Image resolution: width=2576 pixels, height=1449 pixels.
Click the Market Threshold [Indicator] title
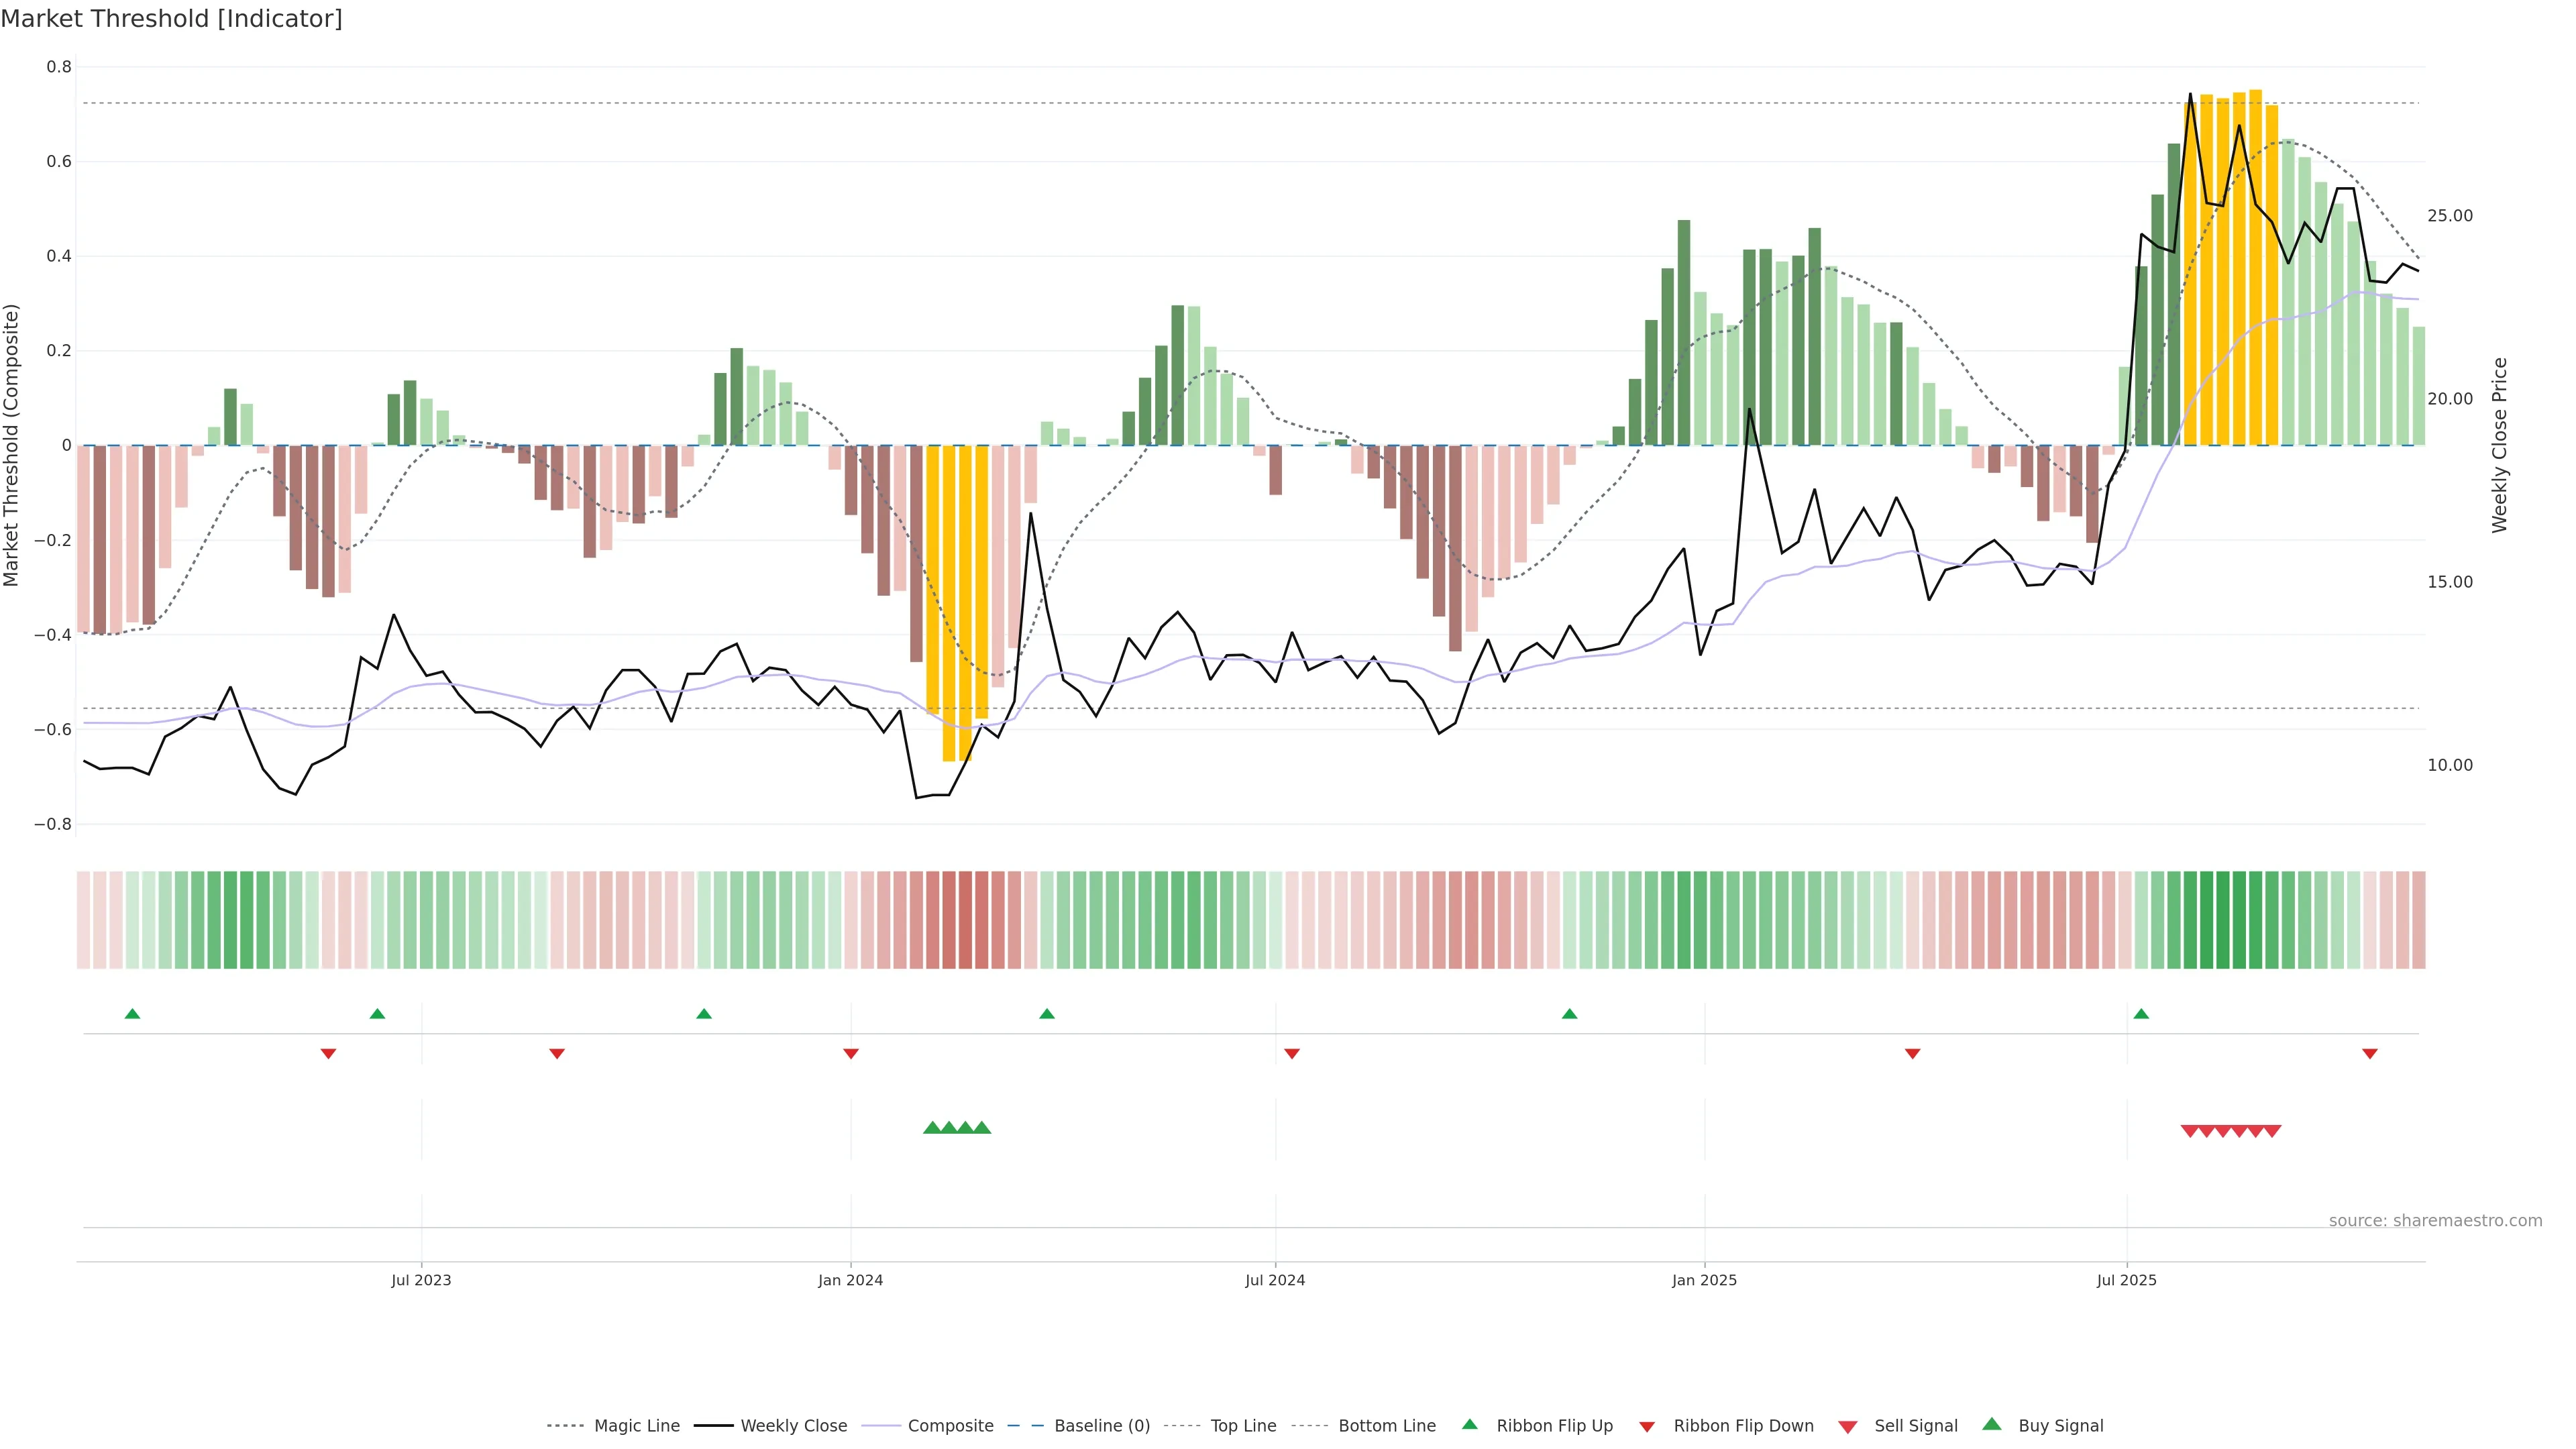pos(171,19)
